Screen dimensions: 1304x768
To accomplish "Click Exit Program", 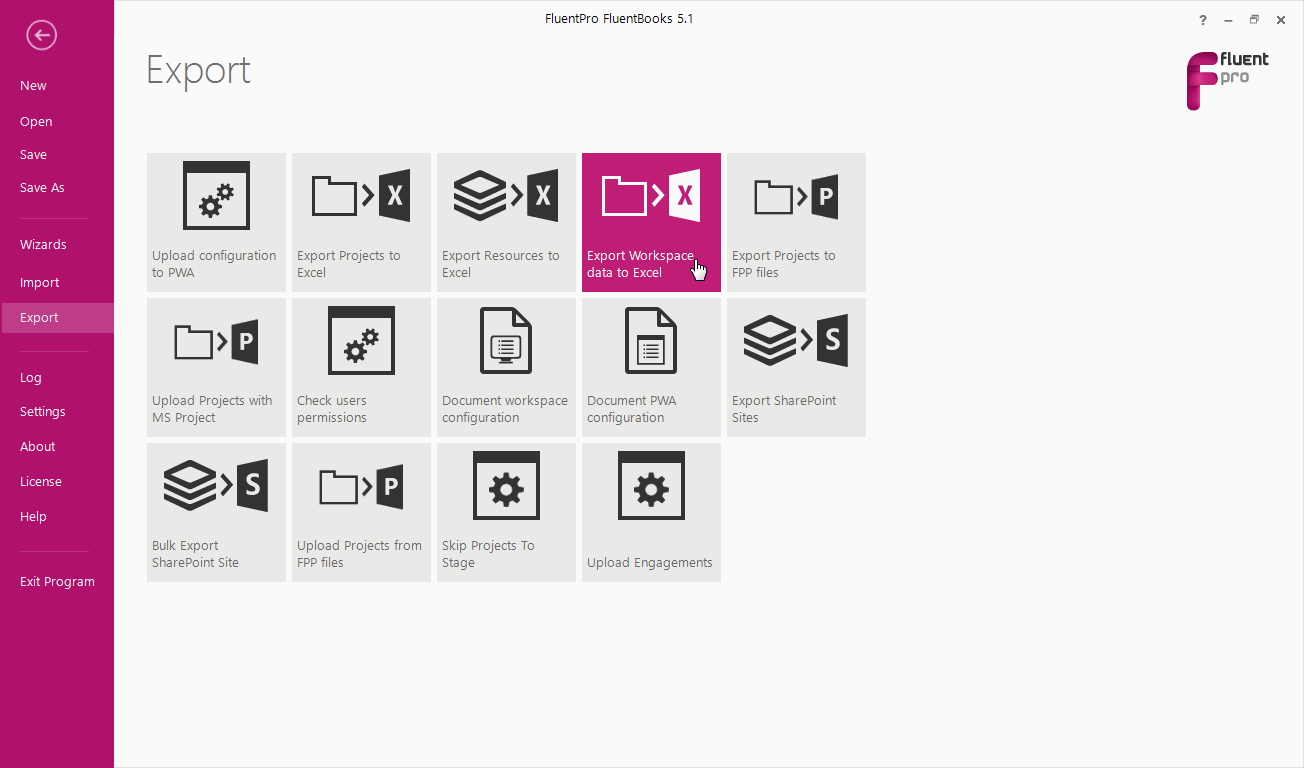I will click(x=57, y=582).
